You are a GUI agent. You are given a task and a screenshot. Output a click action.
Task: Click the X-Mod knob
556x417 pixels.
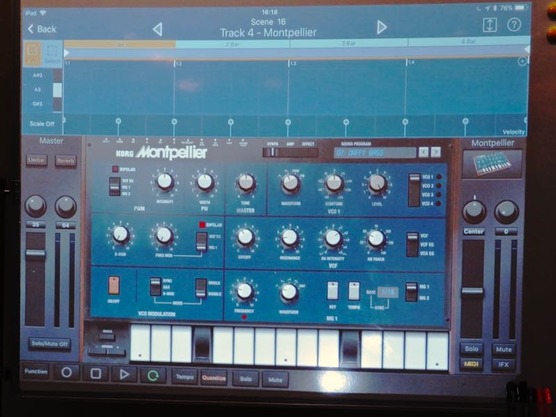121,234
